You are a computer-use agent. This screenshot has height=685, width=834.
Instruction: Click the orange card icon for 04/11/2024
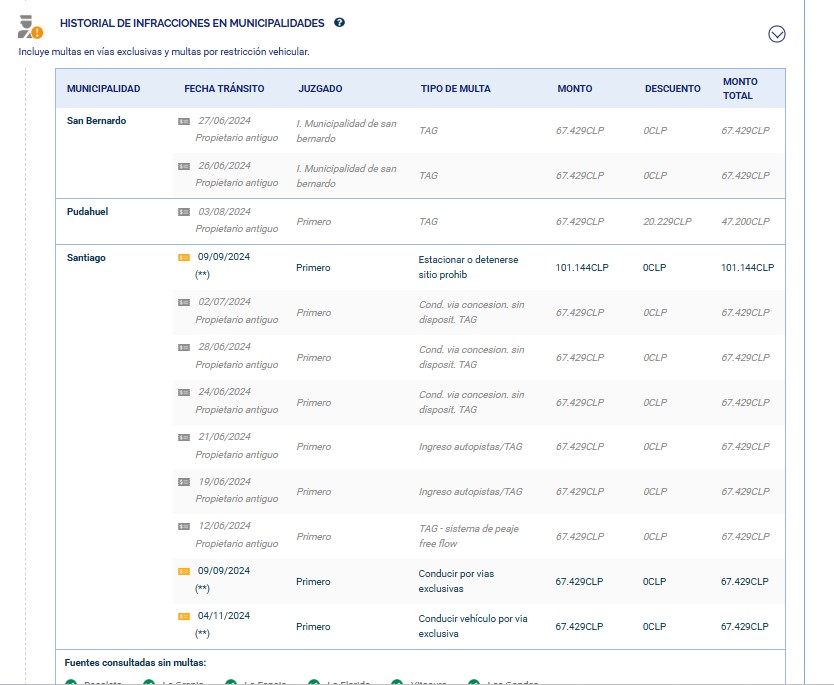tap(184, 616)
